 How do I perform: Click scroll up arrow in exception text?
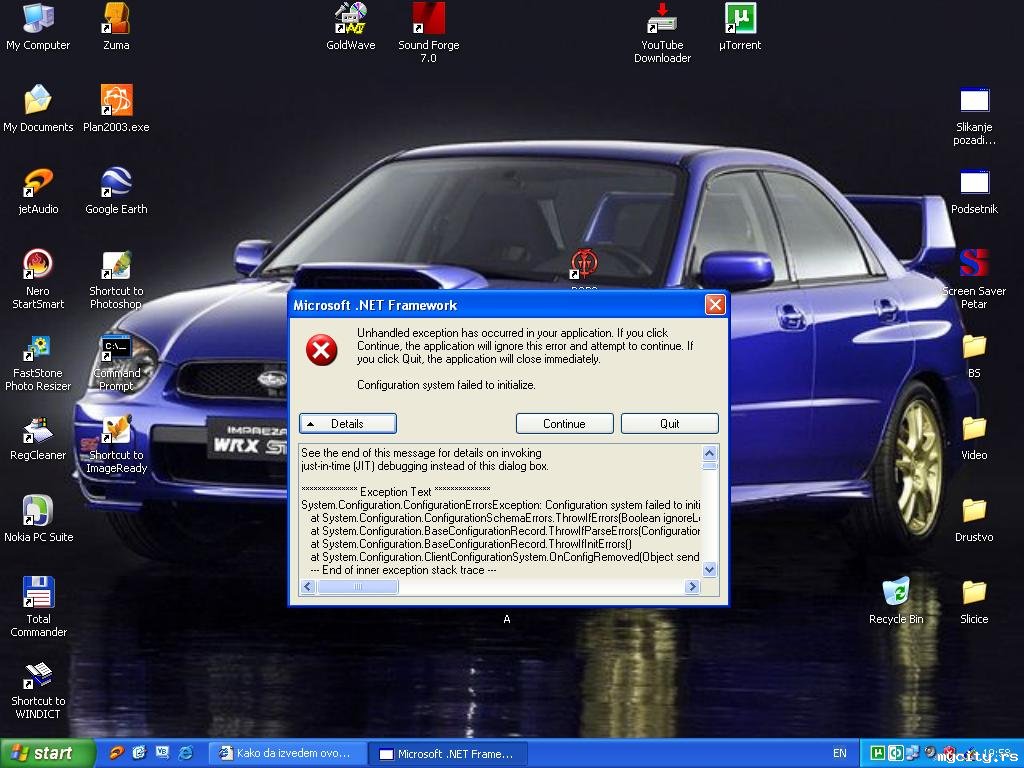(709, 453)
